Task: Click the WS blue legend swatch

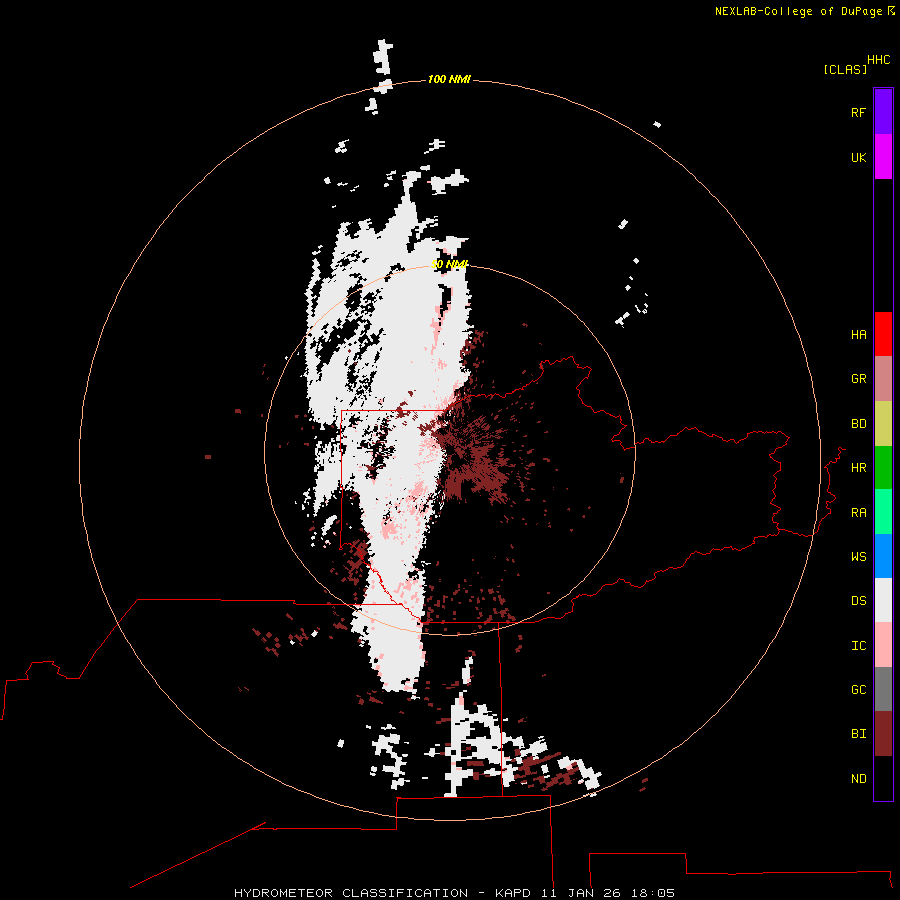Action: pos(883,556)
